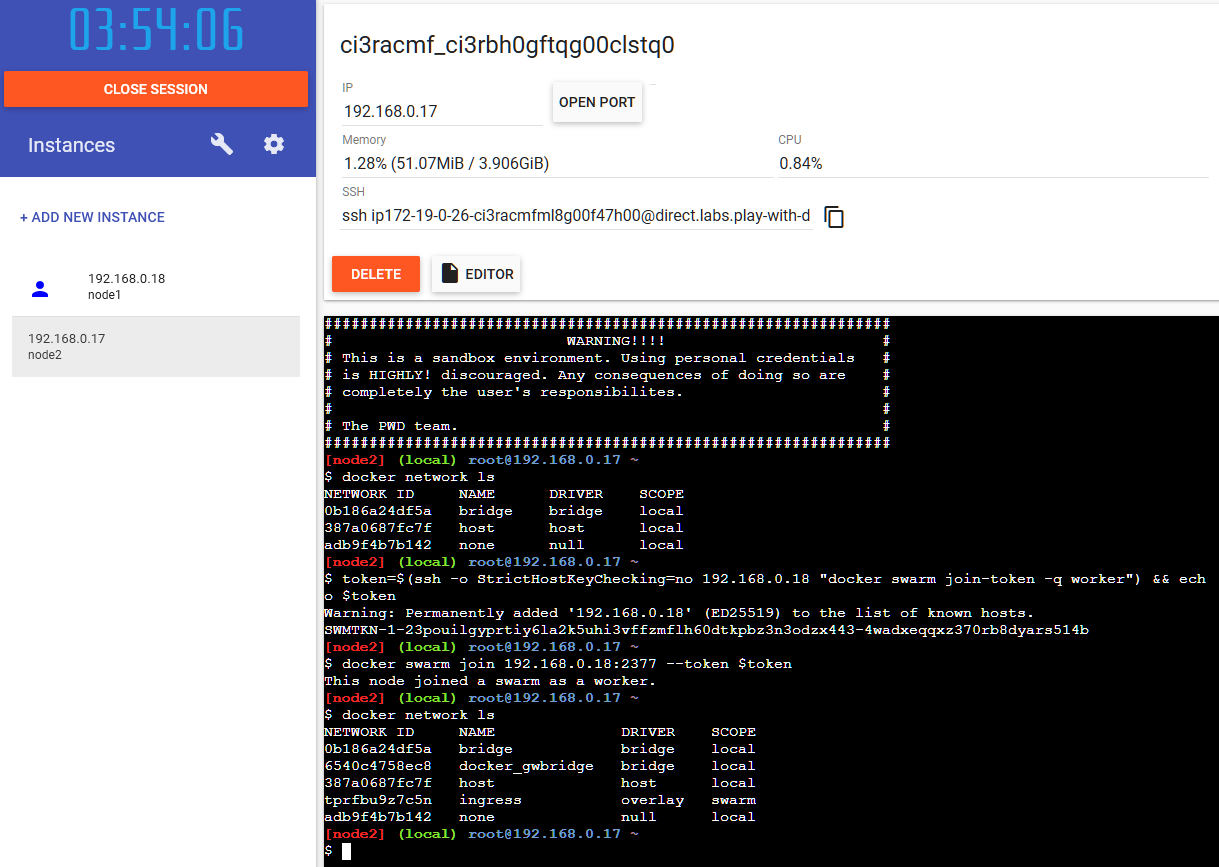Click the OPEN PORT button
This screenshot has height=867, width=1219.
(597, 102)
